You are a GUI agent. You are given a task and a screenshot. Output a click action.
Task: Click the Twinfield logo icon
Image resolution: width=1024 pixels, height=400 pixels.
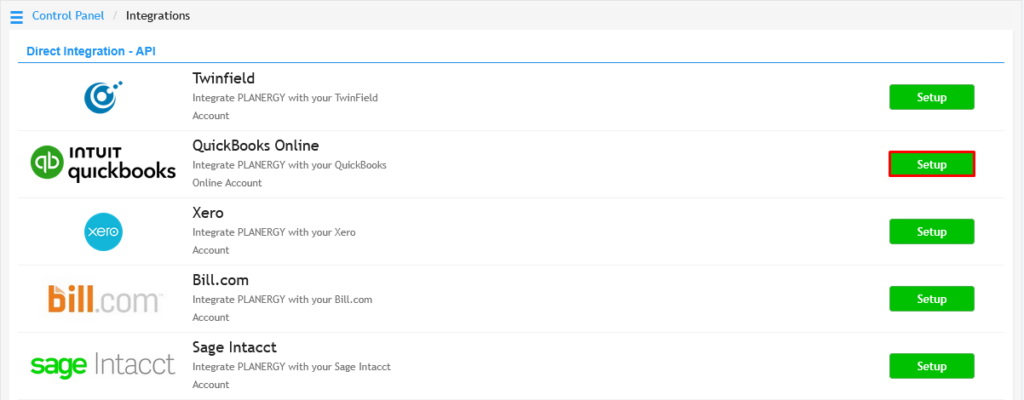coord(103,97)
